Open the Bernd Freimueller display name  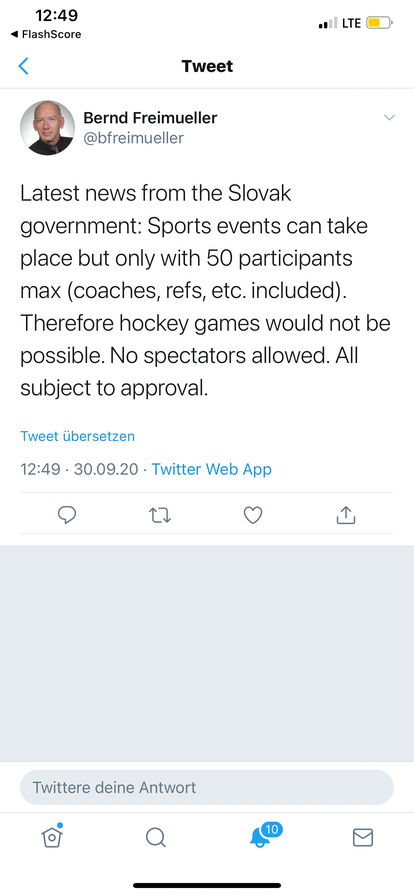[x=150, y=118]
